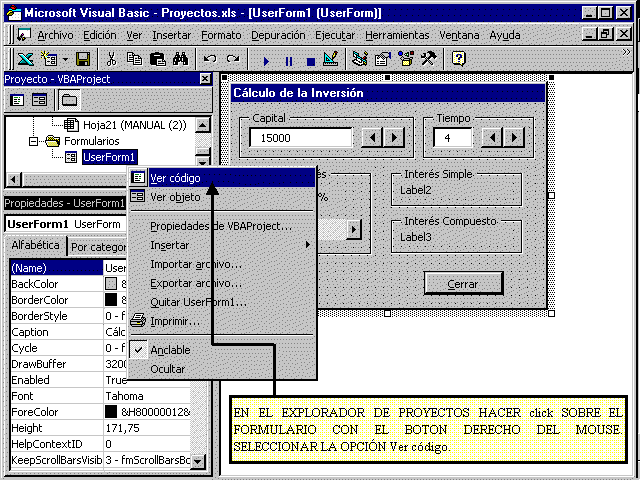640x480 pixels.
Task: Choose Propiedades de VBAProject from context menu
Action: pyautogui.click(x=222, y=226)
